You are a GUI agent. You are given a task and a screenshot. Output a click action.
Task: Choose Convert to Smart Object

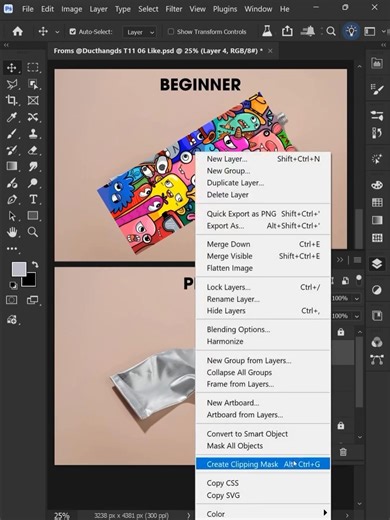[x=263, y=434]
